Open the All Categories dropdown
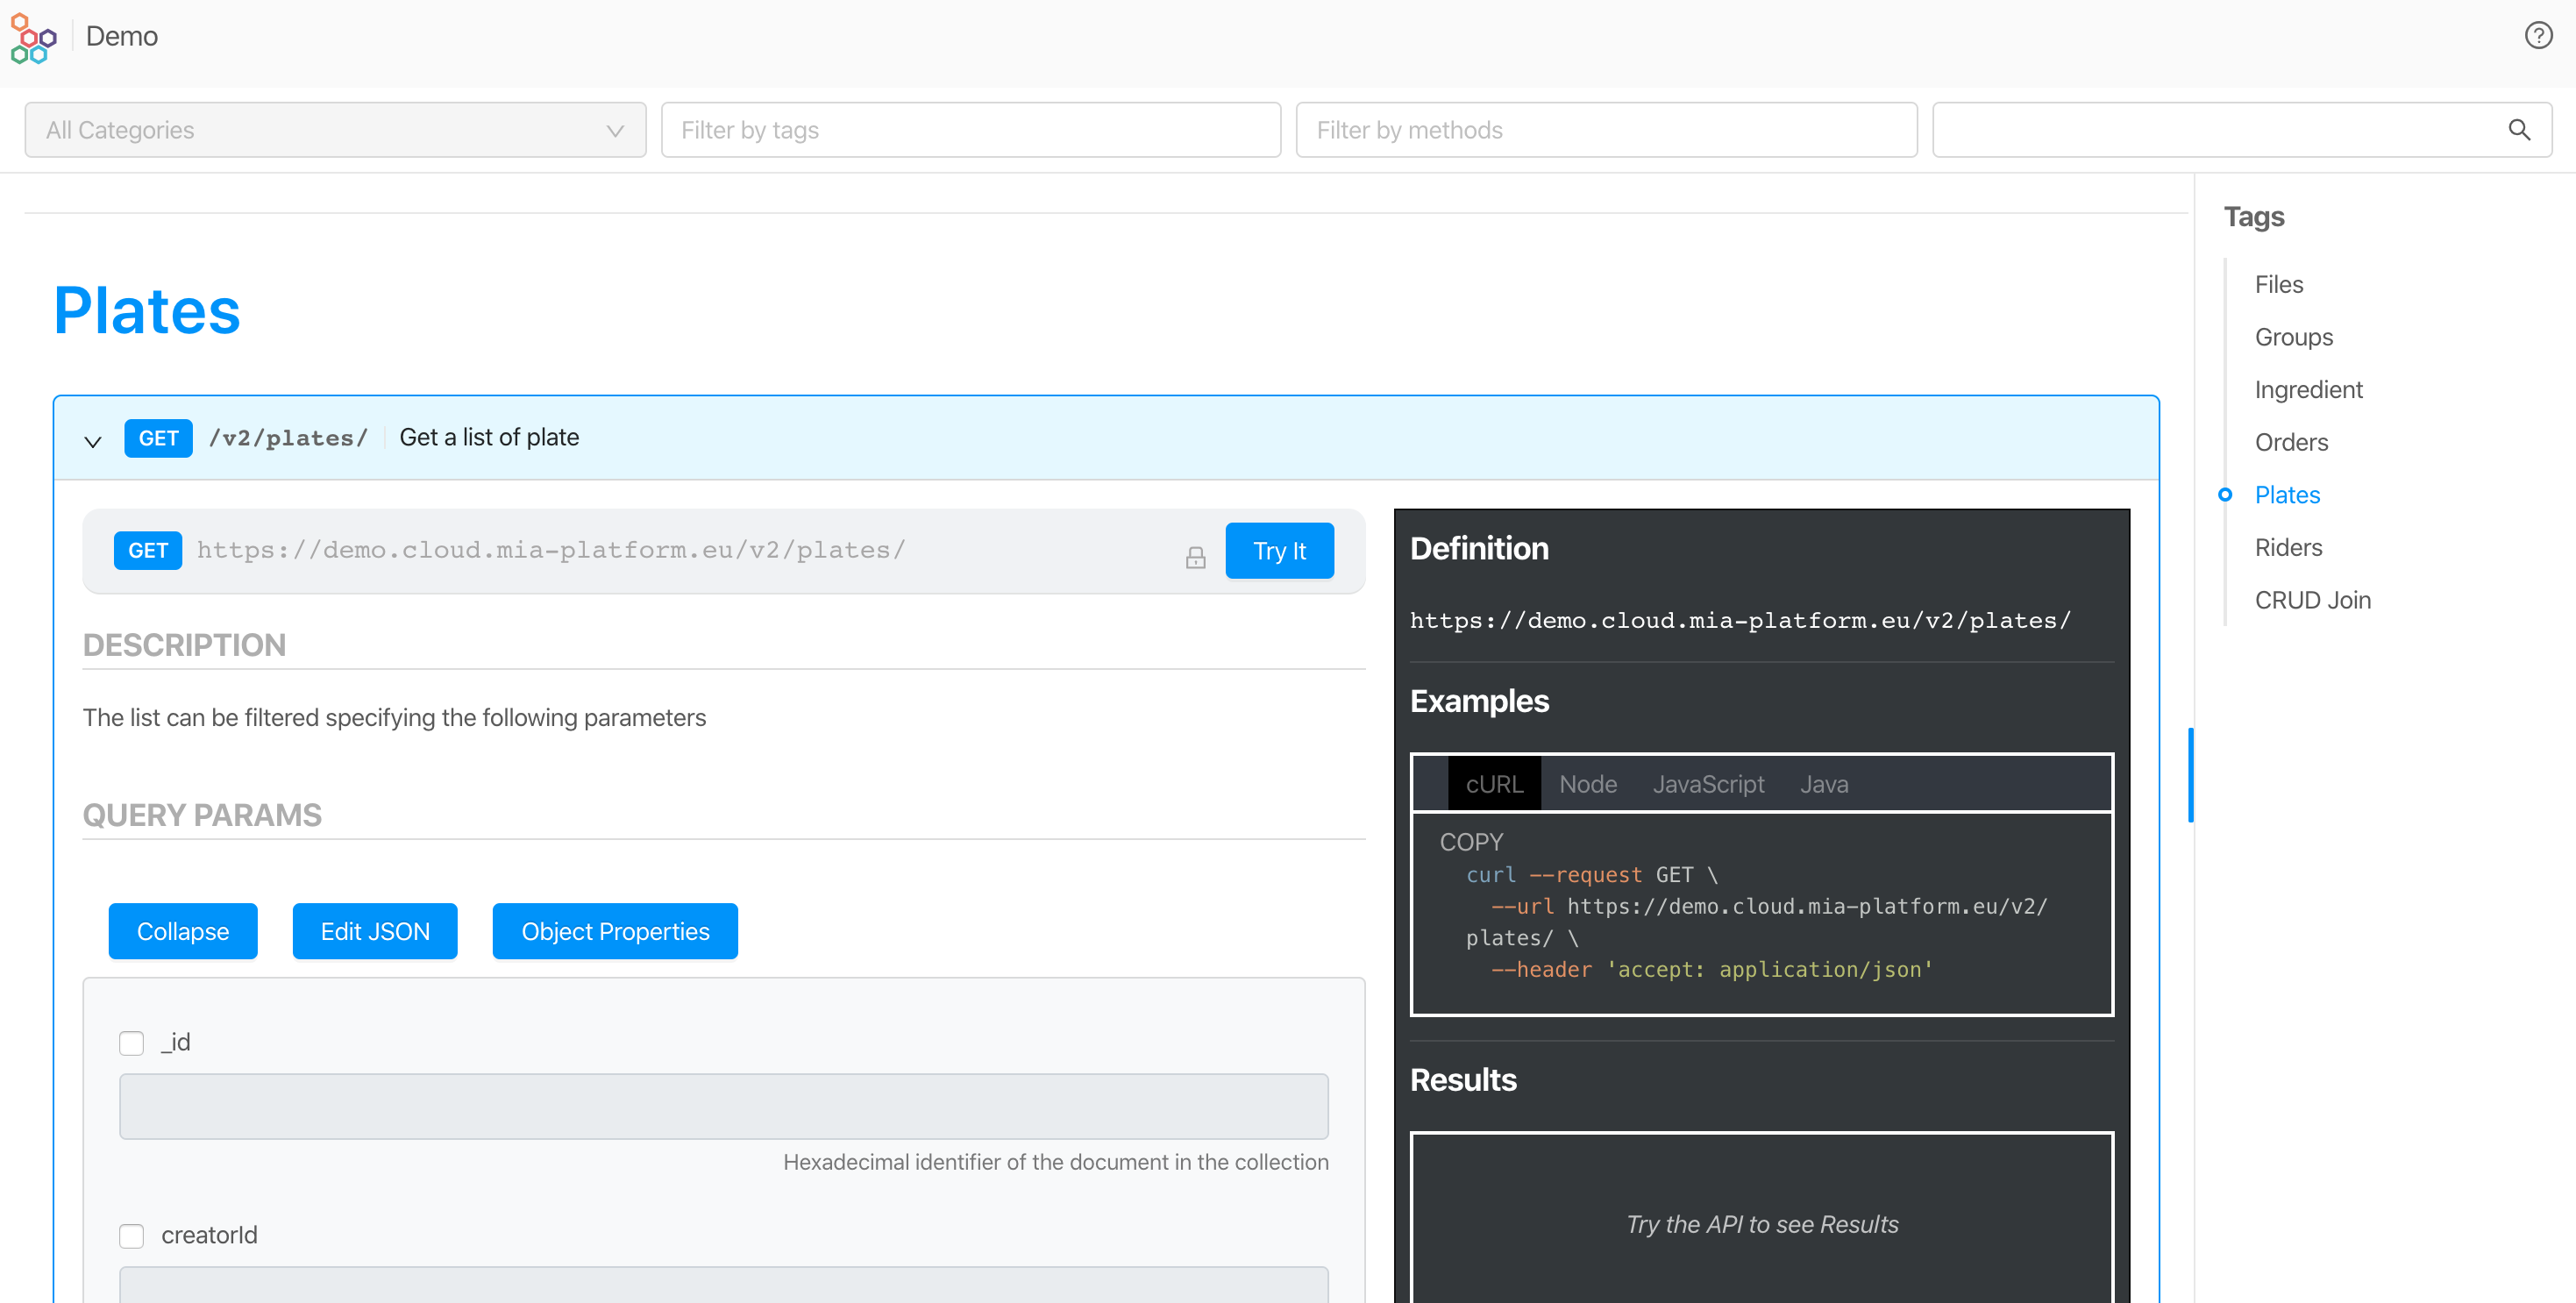 (x=335, y=129)
